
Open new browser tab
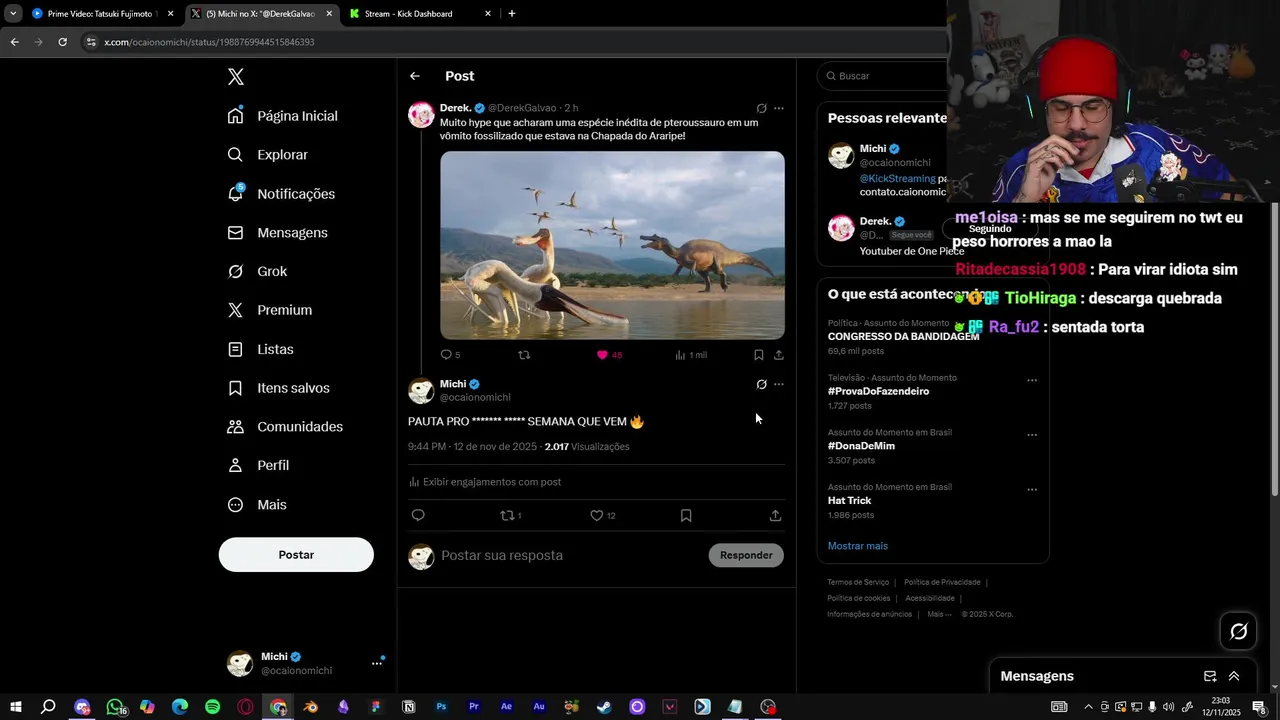click(x=512, y=14)
